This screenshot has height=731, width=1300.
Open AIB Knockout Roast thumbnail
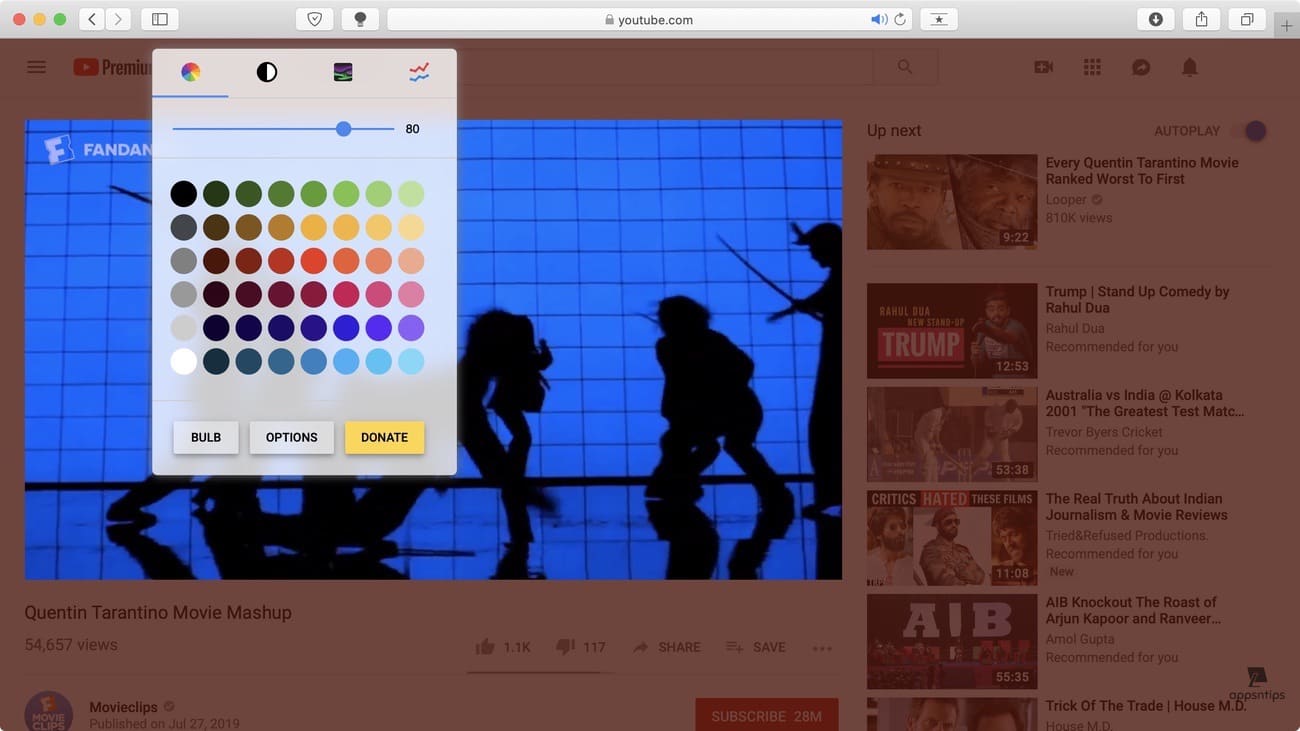[952, 642]
